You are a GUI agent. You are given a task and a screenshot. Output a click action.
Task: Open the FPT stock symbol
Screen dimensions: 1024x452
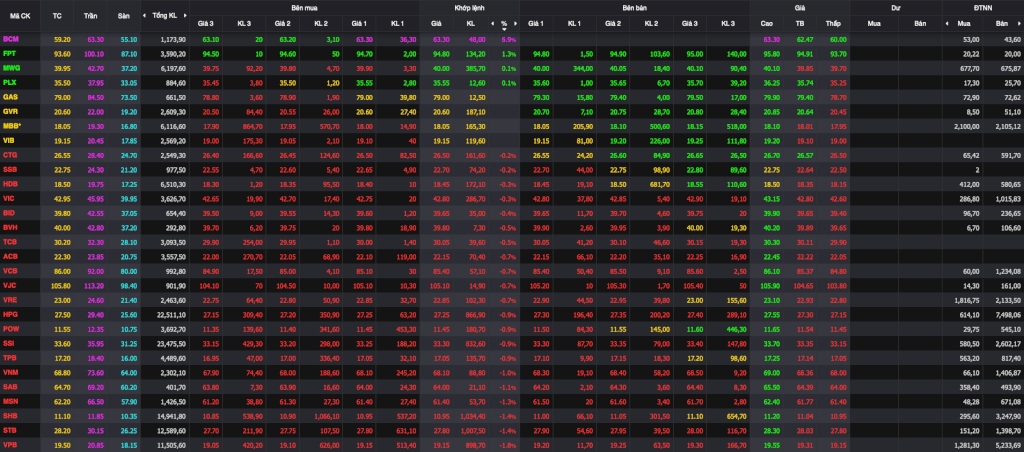9,53
